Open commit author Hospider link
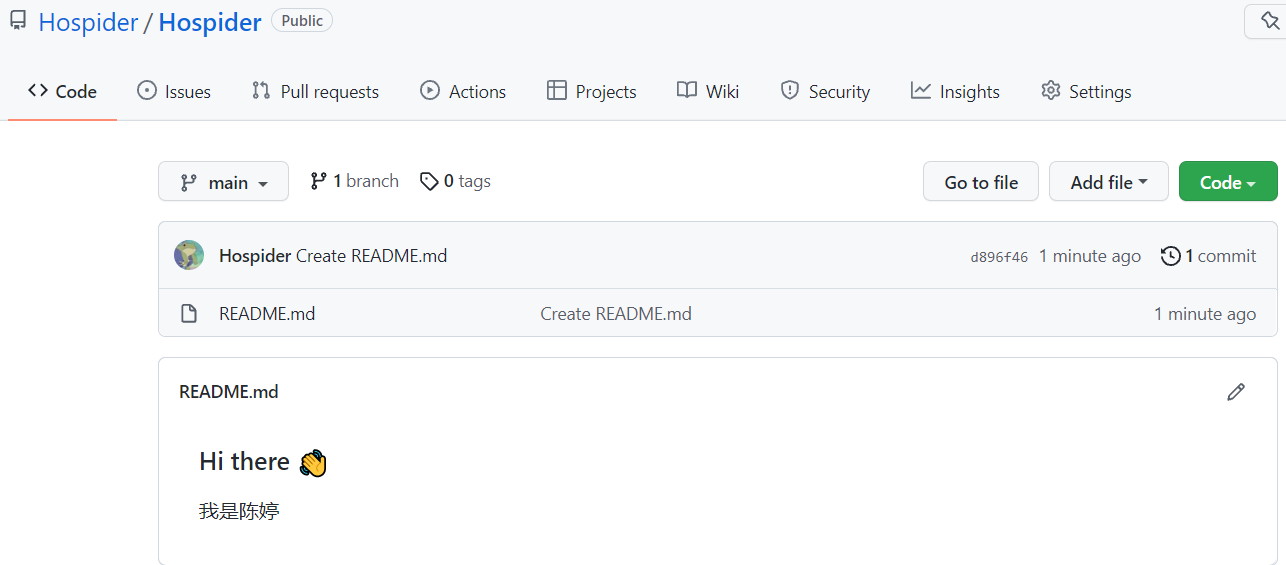Screen dimensions: 1286x565 (x=255, y=256)
